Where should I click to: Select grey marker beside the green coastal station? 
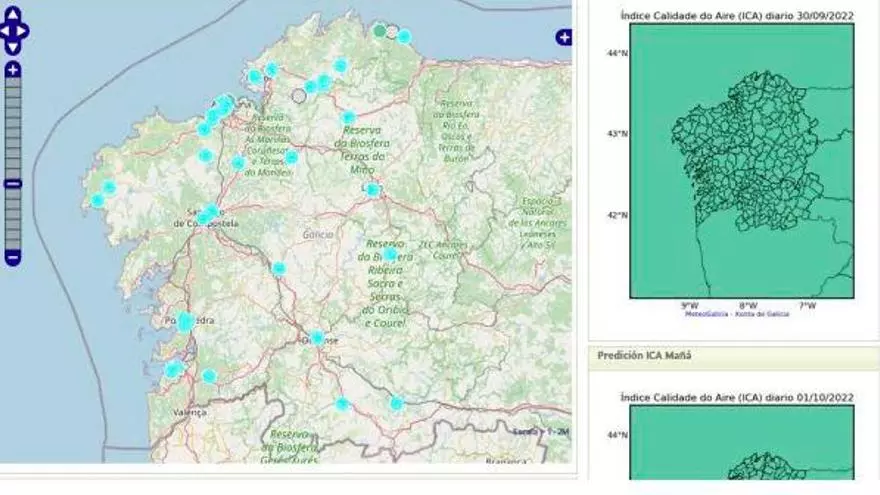(x=393, y=32)
